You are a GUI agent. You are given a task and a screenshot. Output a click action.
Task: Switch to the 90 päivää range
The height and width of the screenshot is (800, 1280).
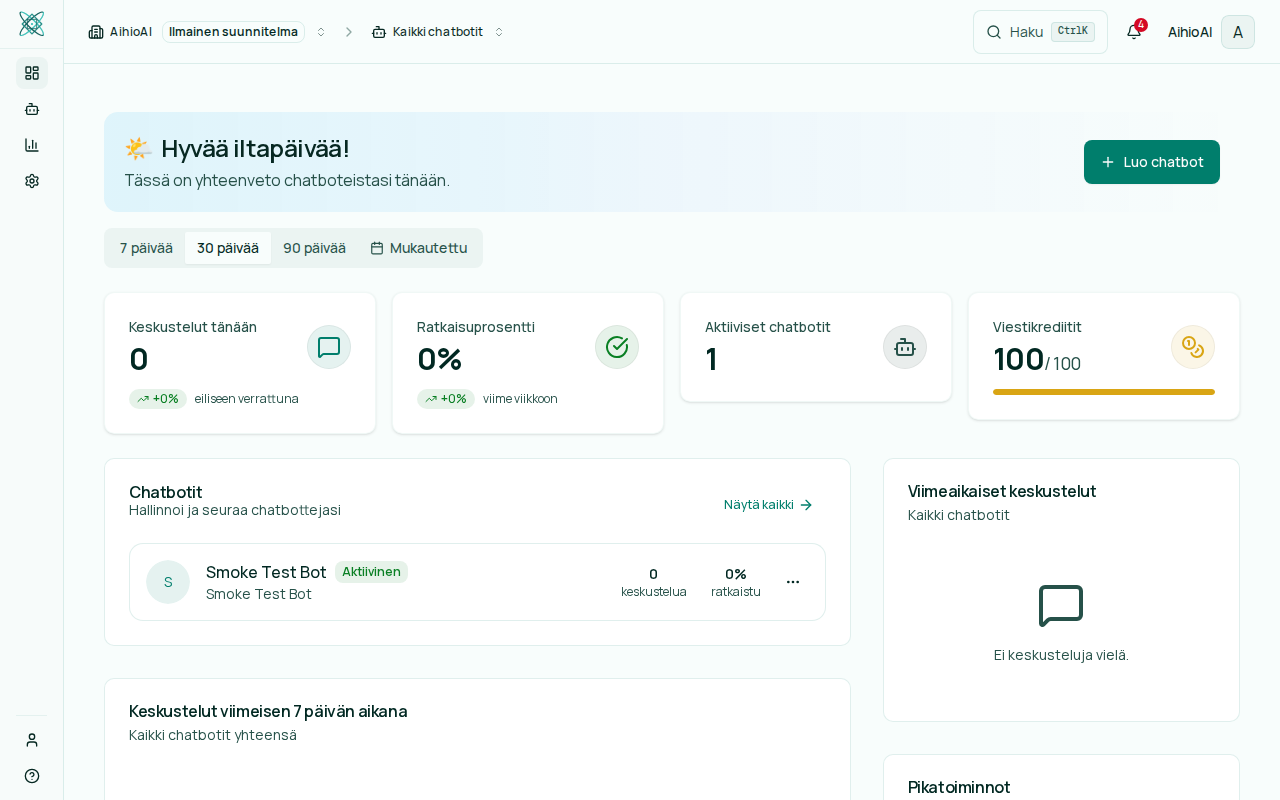[314, 248]
